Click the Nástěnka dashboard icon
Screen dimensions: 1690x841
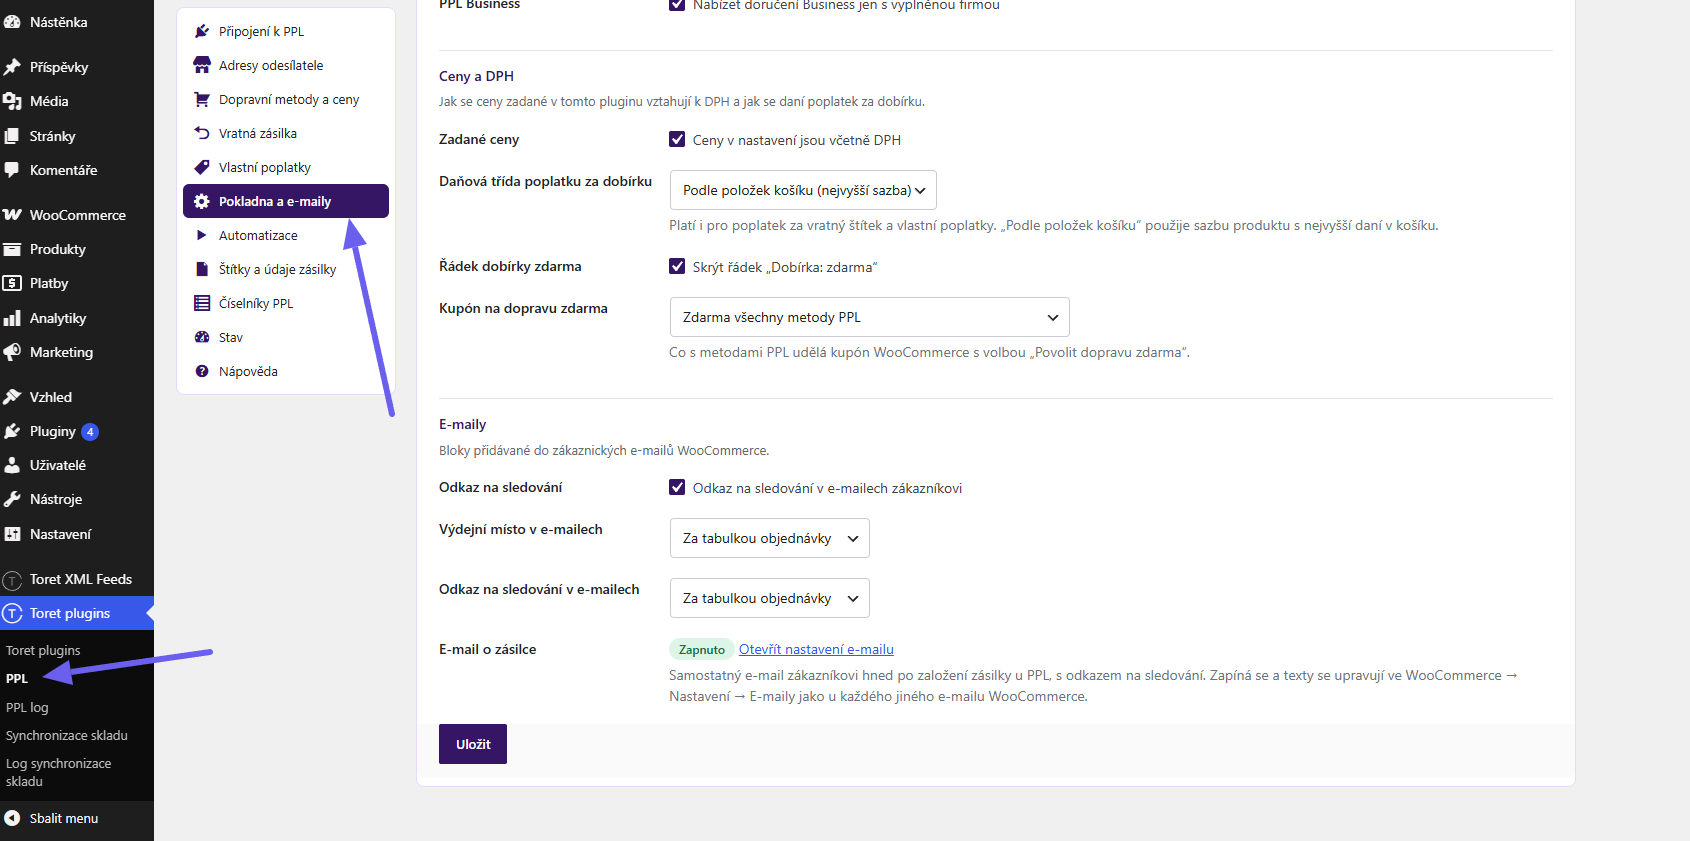pos(12,22)
